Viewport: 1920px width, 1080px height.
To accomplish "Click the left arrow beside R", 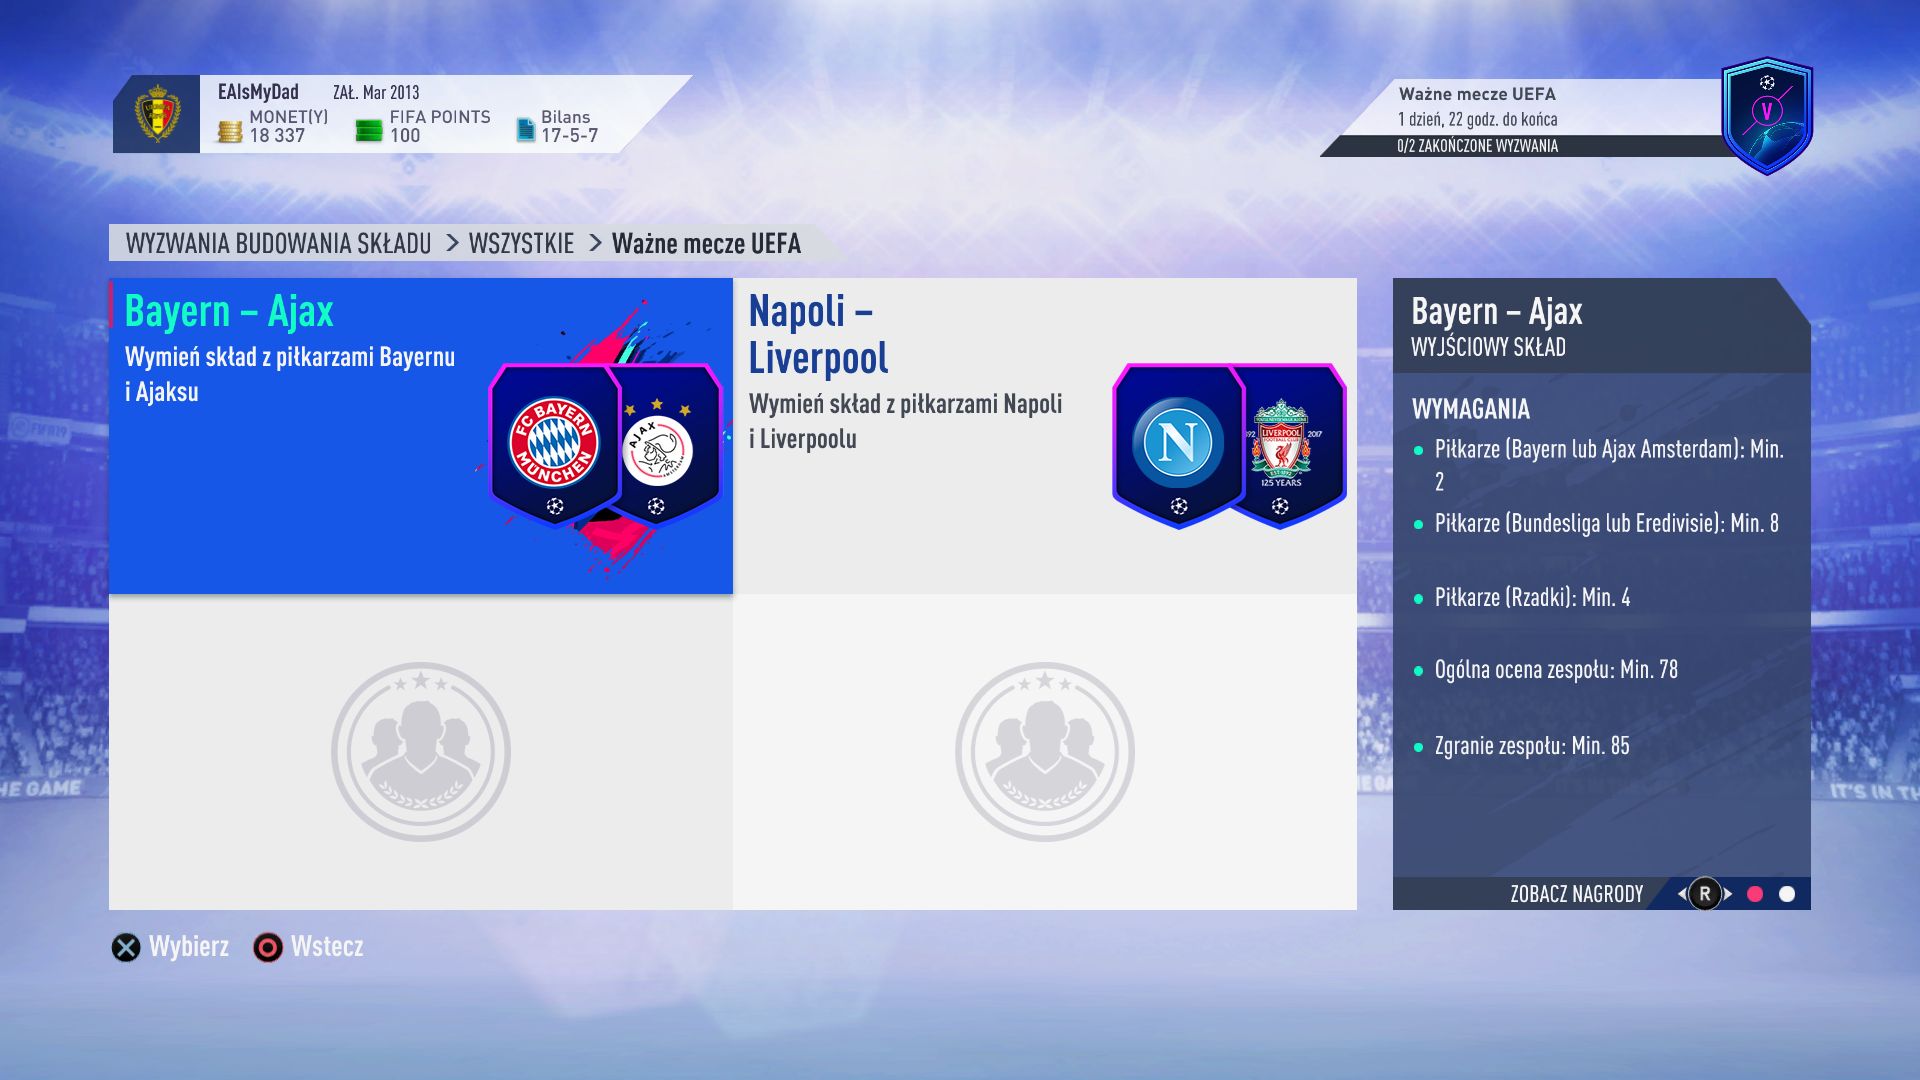I will [1682, 894].
